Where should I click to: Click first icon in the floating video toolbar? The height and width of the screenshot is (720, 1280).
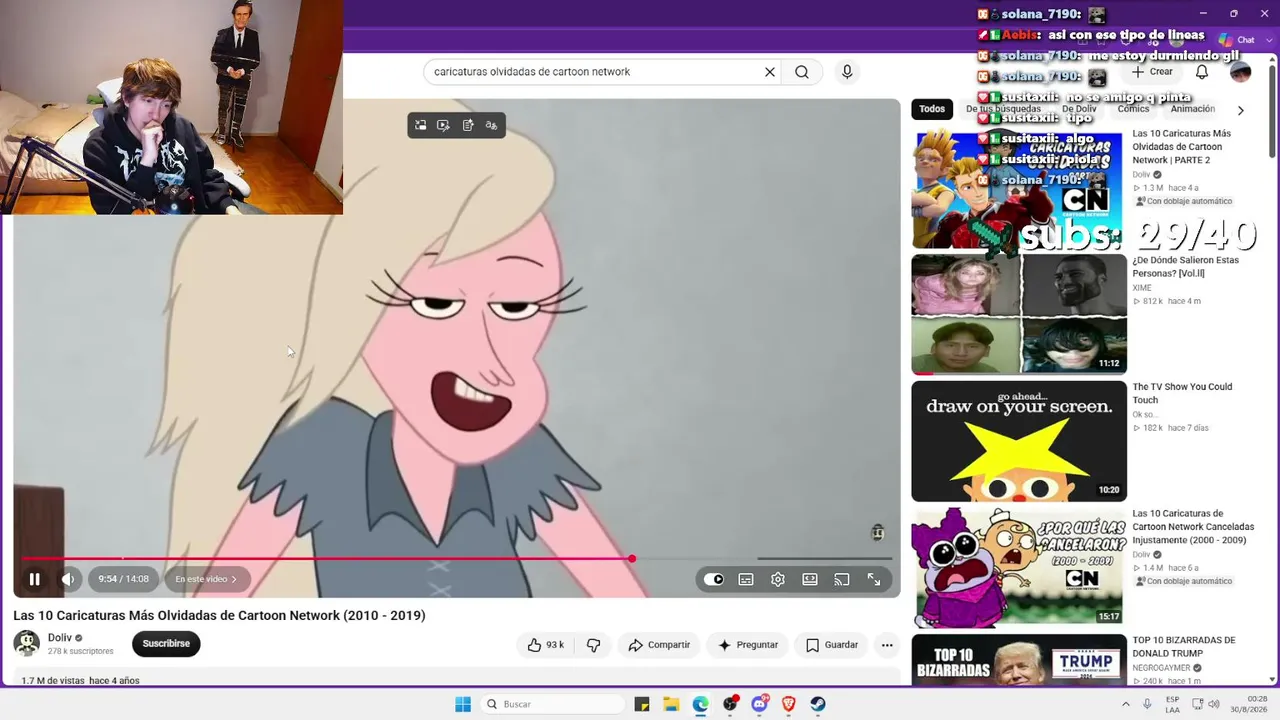click(x=421, y=125)
